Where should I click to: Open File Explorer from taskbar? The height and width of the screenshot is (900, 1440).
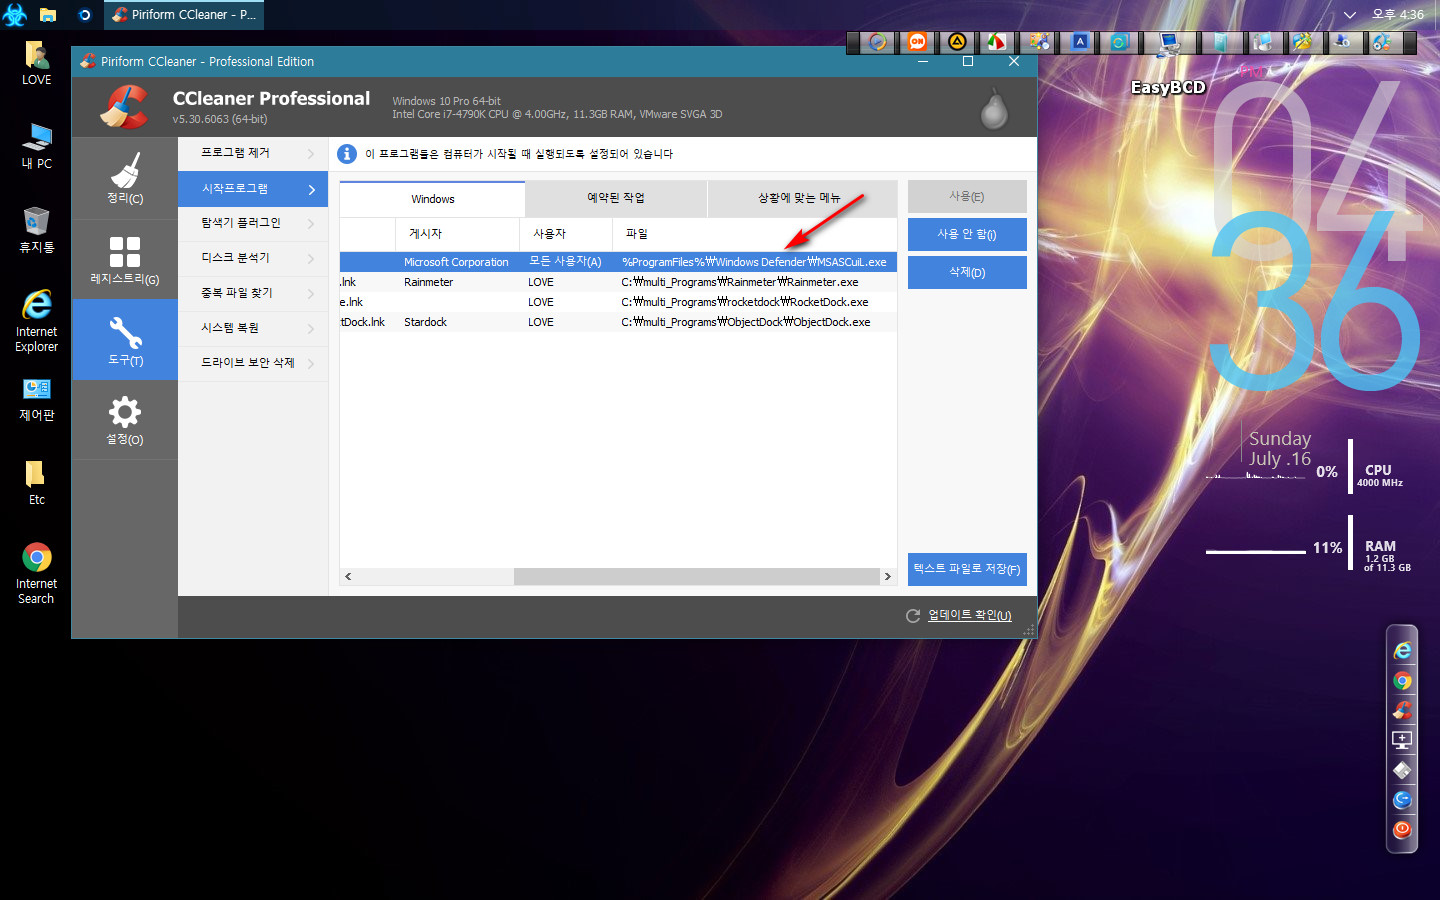pos(47,15)
